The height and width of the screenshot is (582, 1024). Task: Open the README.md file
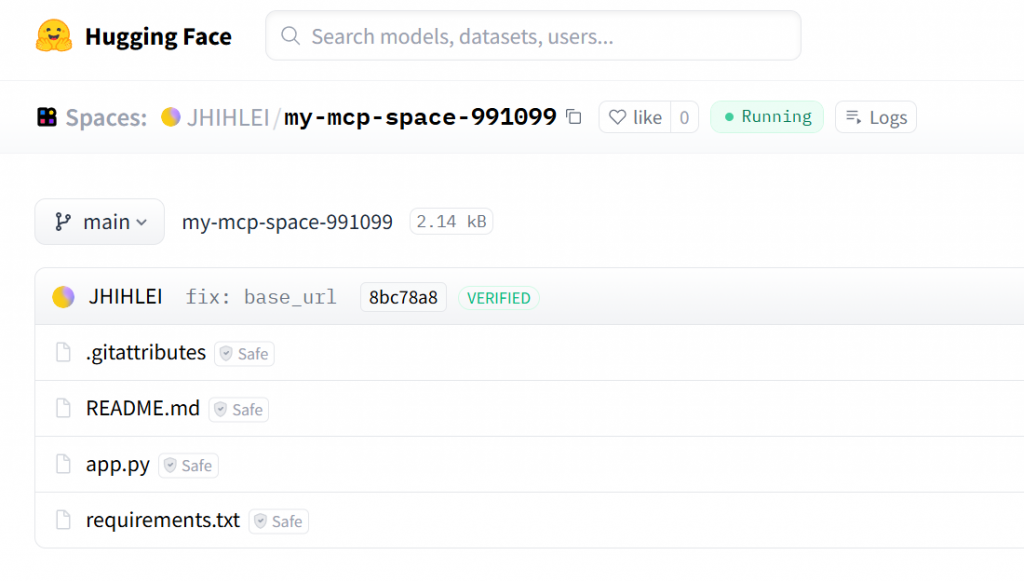pyautogui.click(x=143, y=408)
